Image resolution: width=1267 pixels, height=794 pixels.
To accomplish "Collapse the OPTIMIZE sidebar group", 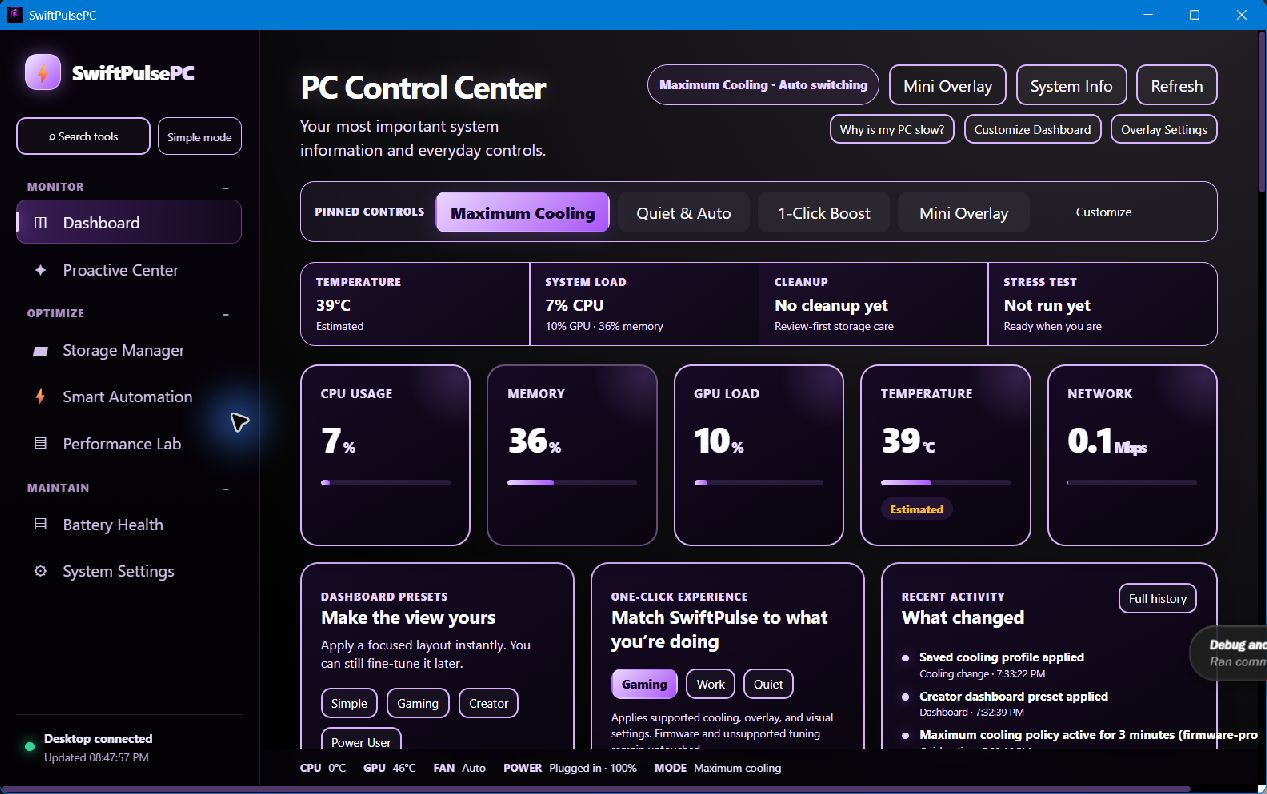I will [x=226, y=313].
